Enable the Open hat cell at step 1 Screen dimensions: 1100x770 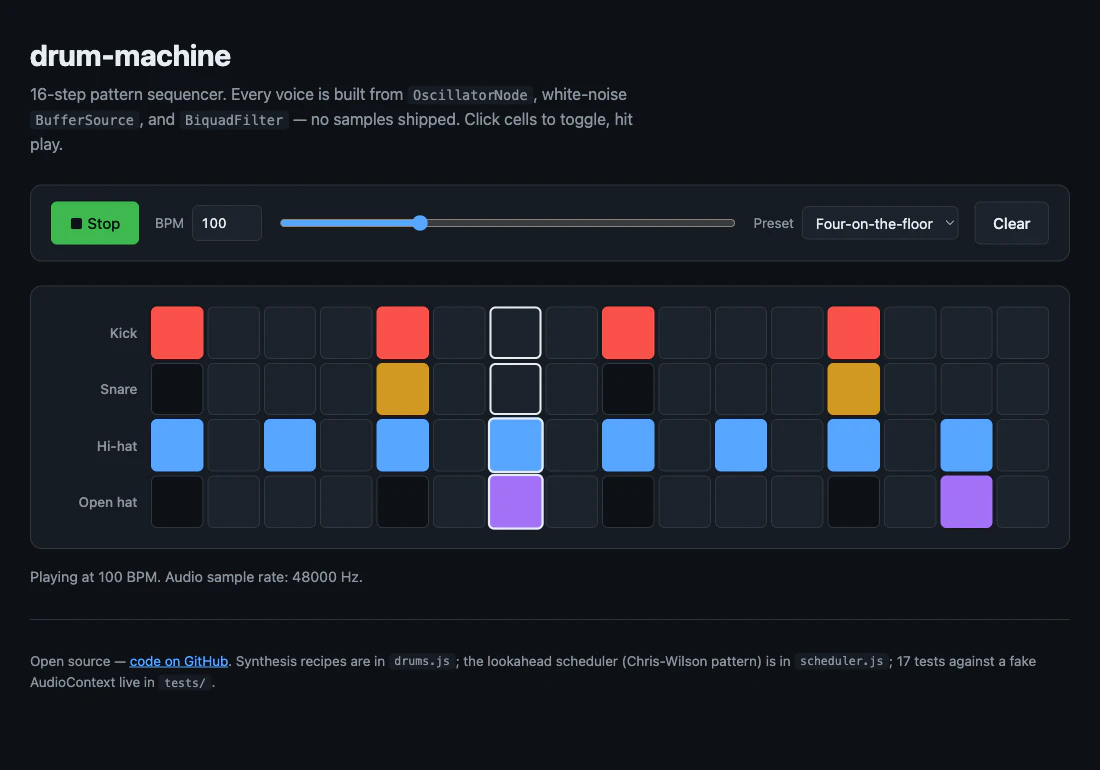click(177, 502)
